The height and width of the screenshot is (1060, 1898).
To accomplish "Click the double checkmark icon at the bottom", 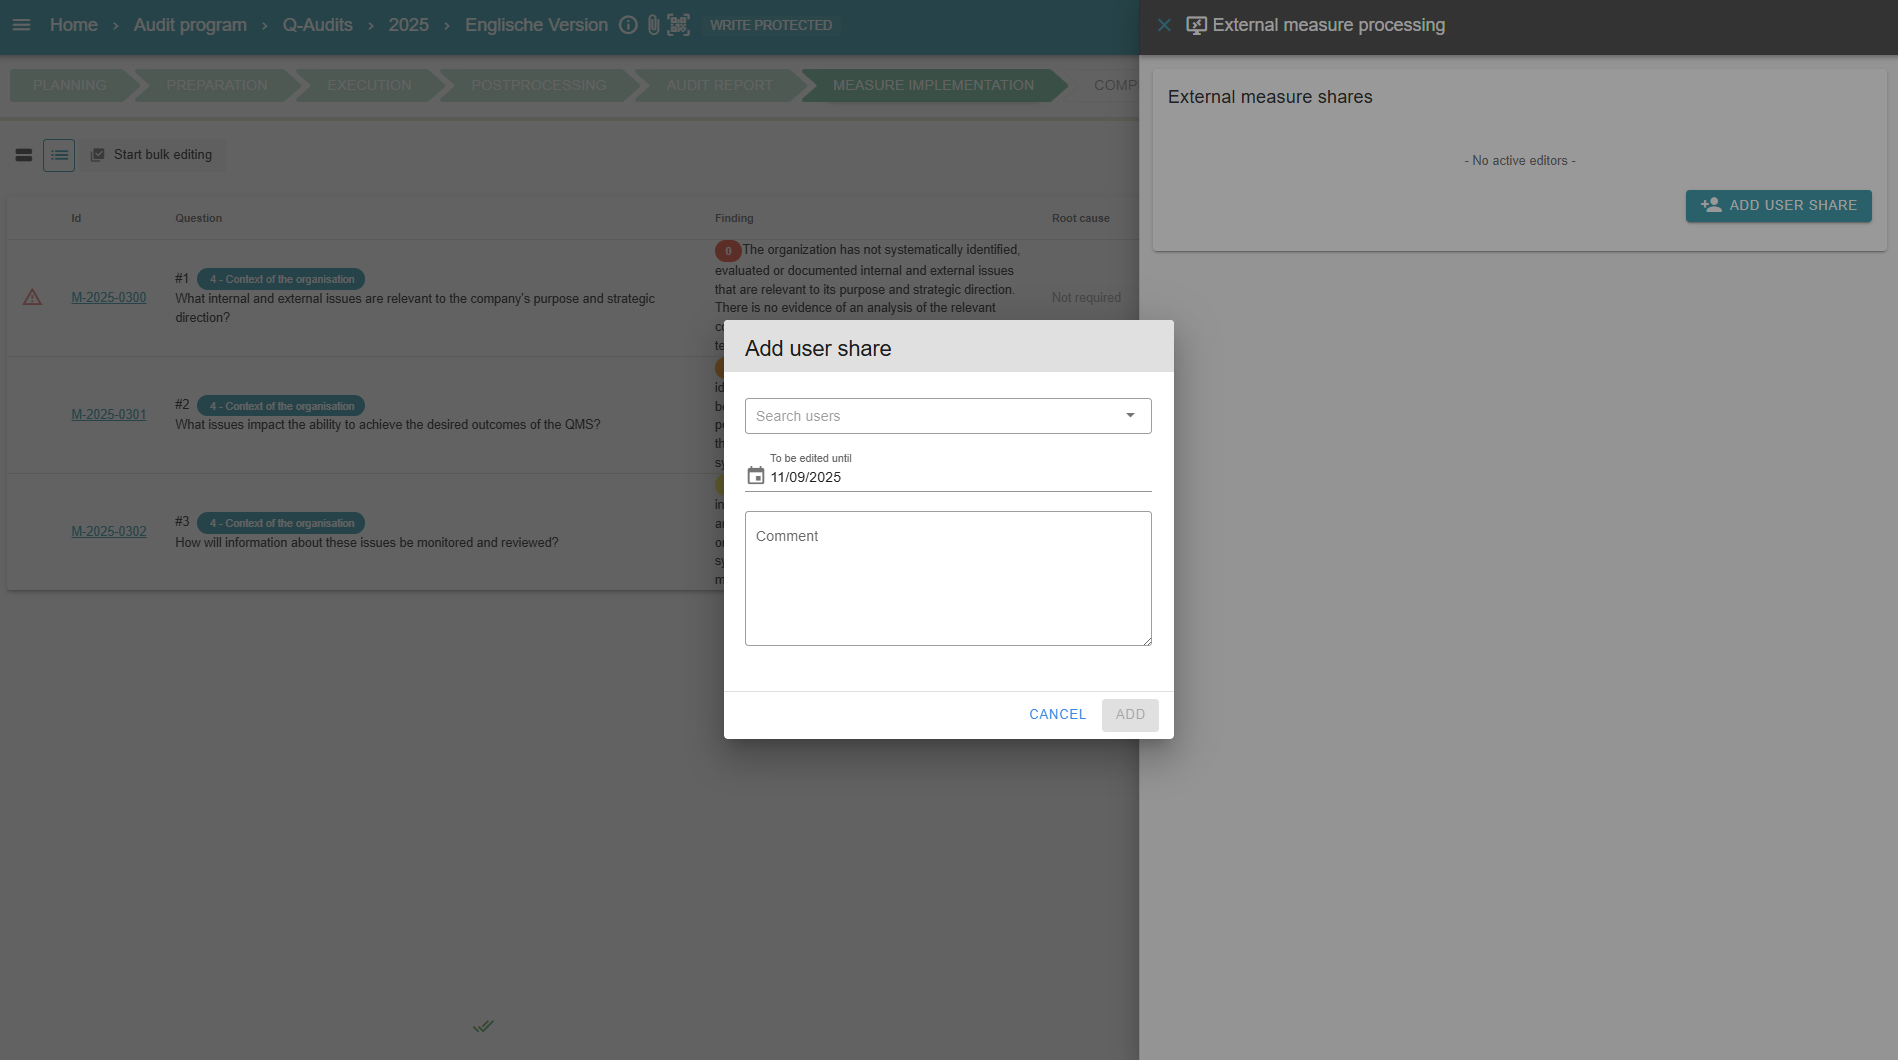I will 483,1026.
